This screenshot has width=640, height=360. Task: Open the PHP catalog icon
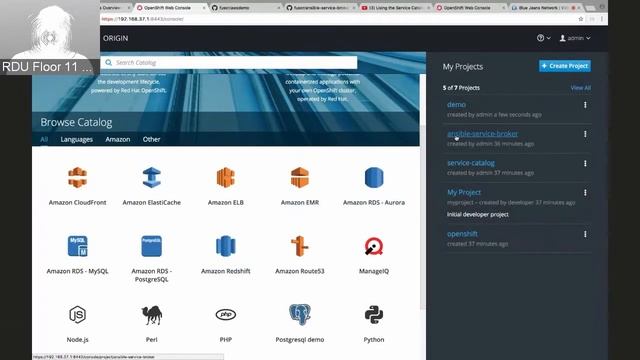[x=226, y=315]
